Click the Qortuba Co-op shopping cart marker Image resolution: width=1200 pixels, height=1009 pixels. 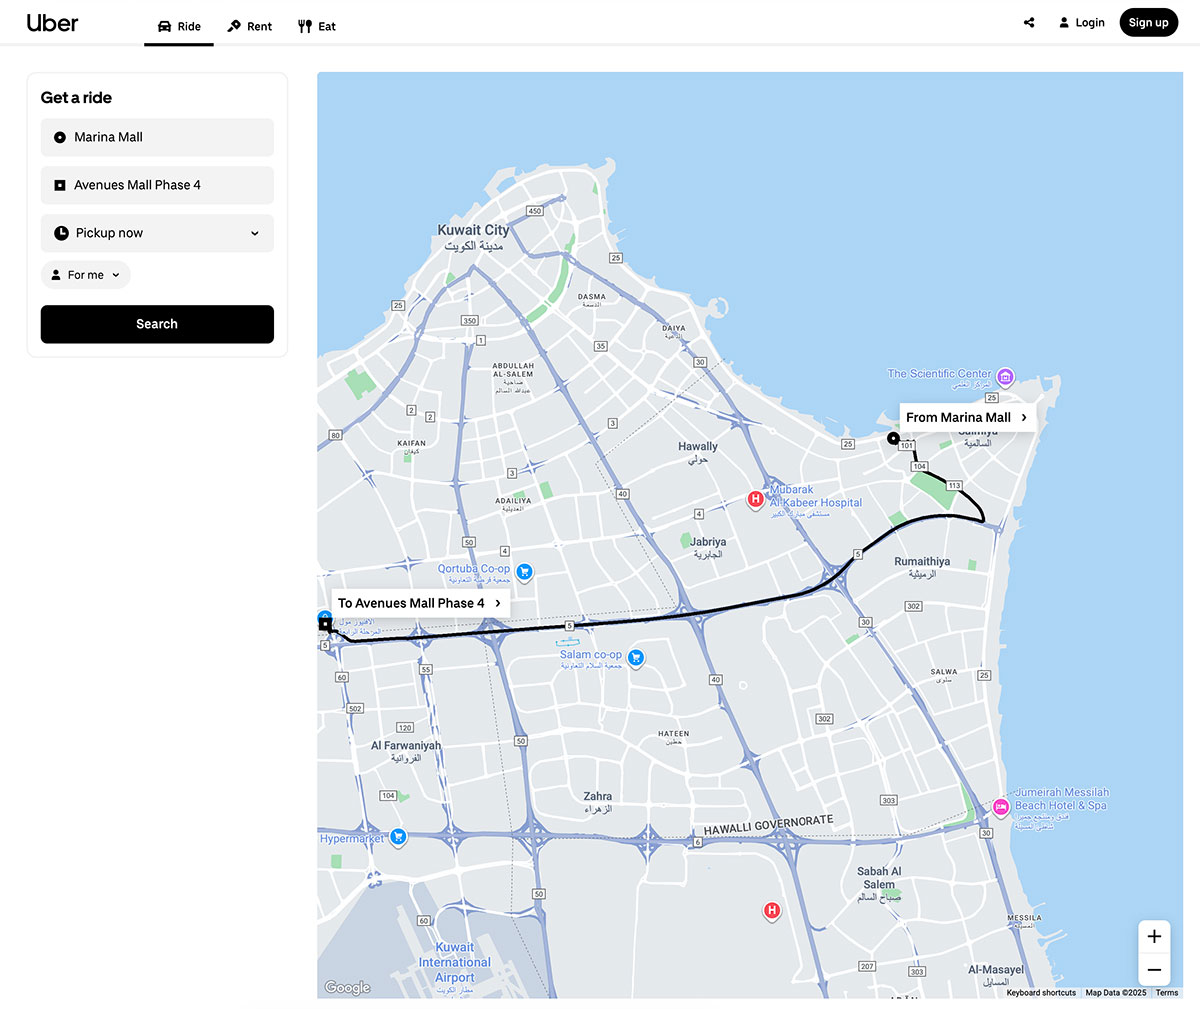point(524,572)
